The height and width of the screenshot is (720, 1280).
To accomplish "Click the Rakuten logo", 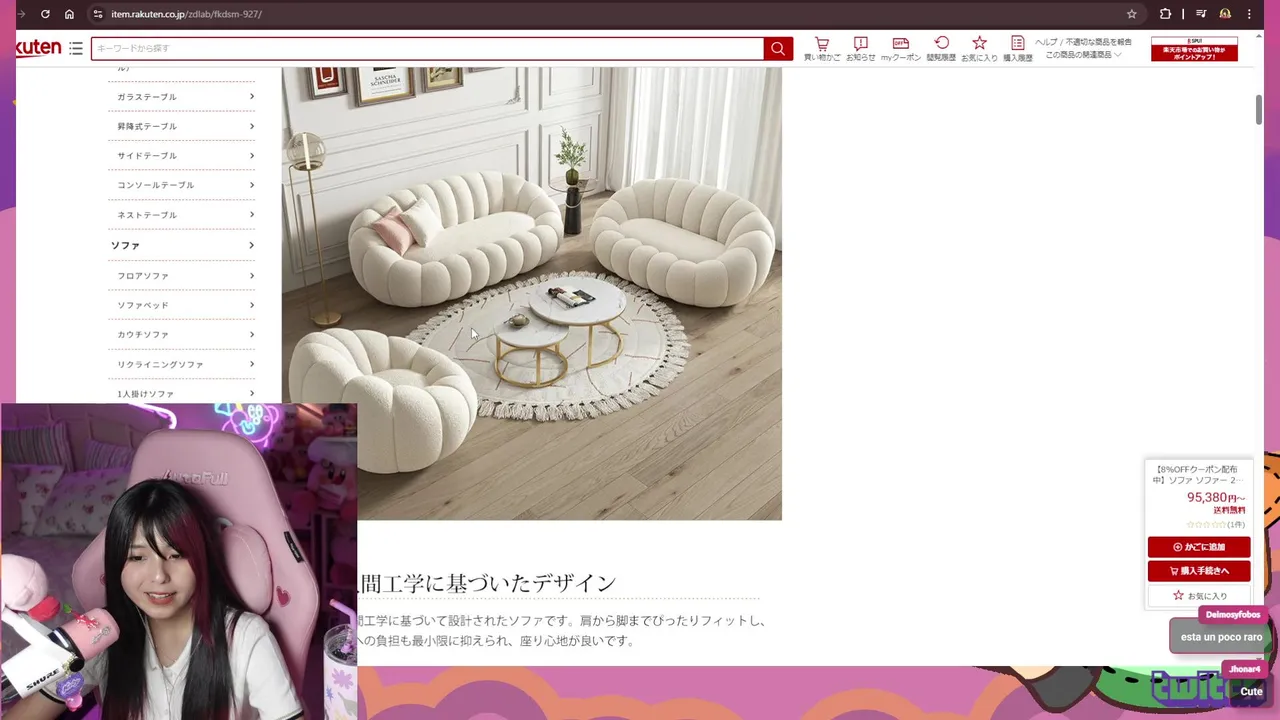I will point(39,48).
